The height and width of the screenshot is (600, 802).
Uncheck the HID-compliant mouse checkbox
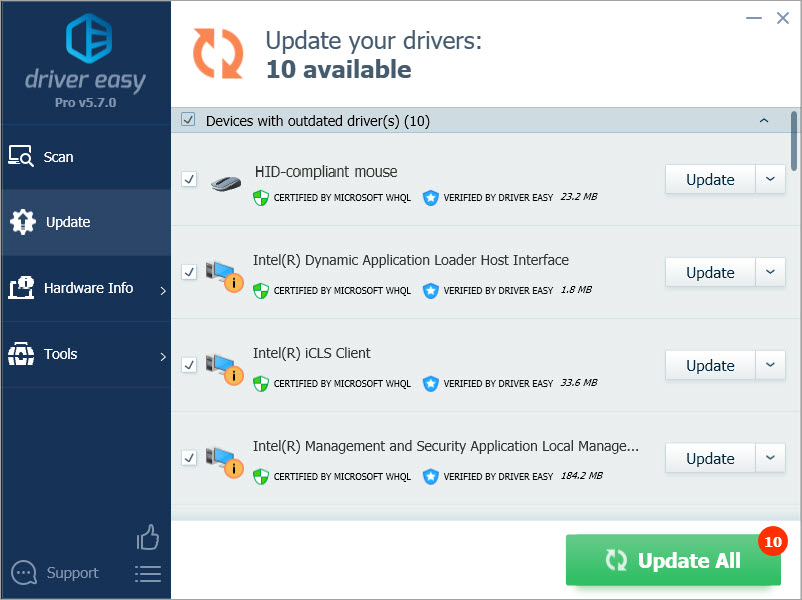[x=189, y=179]
